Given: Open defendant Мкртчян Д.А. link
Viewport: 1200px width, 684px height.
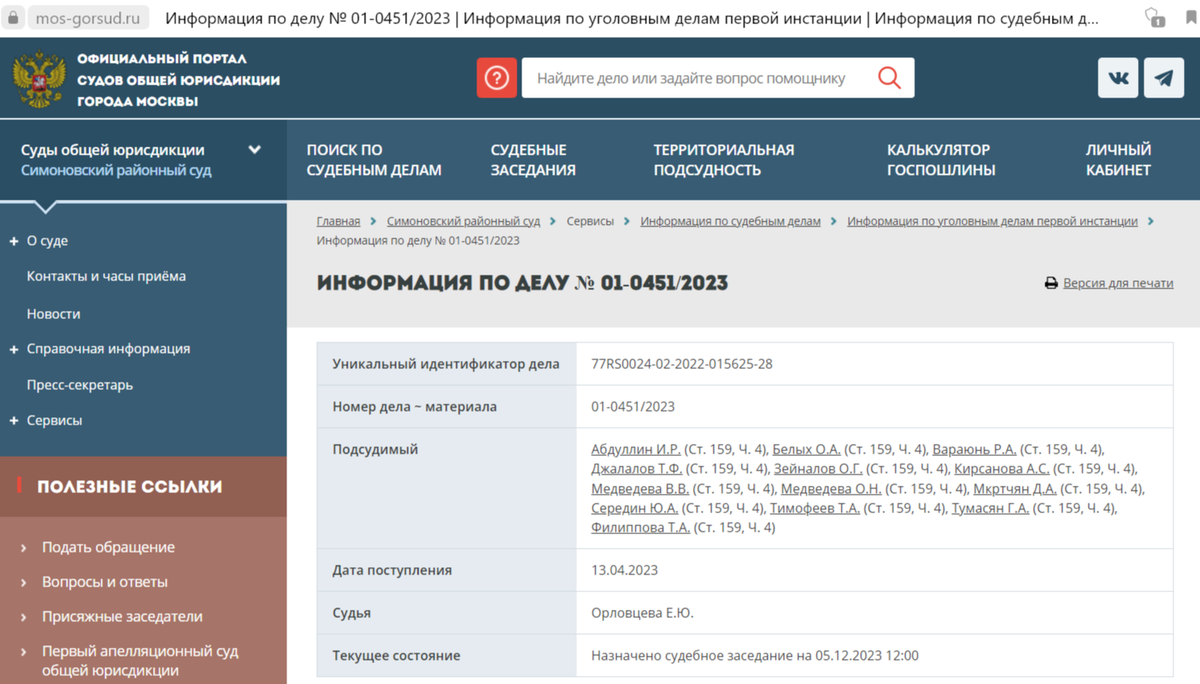Looking at the screenshot, I should (x=1014, y=489).
